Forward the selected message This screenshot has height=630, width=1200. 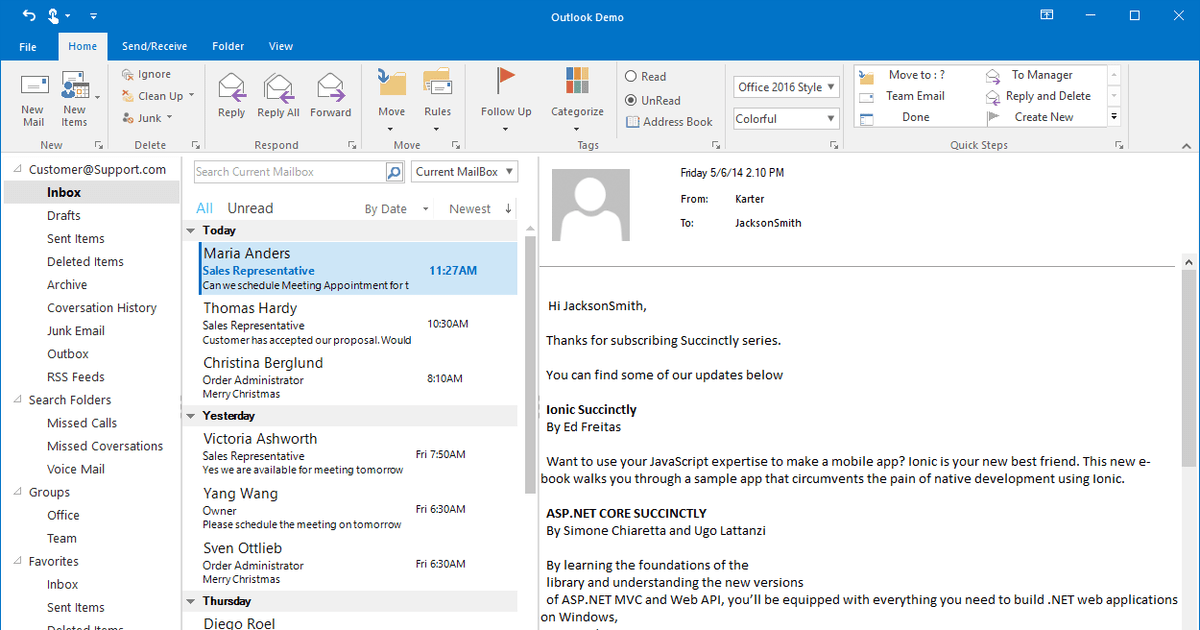(331, 95)
